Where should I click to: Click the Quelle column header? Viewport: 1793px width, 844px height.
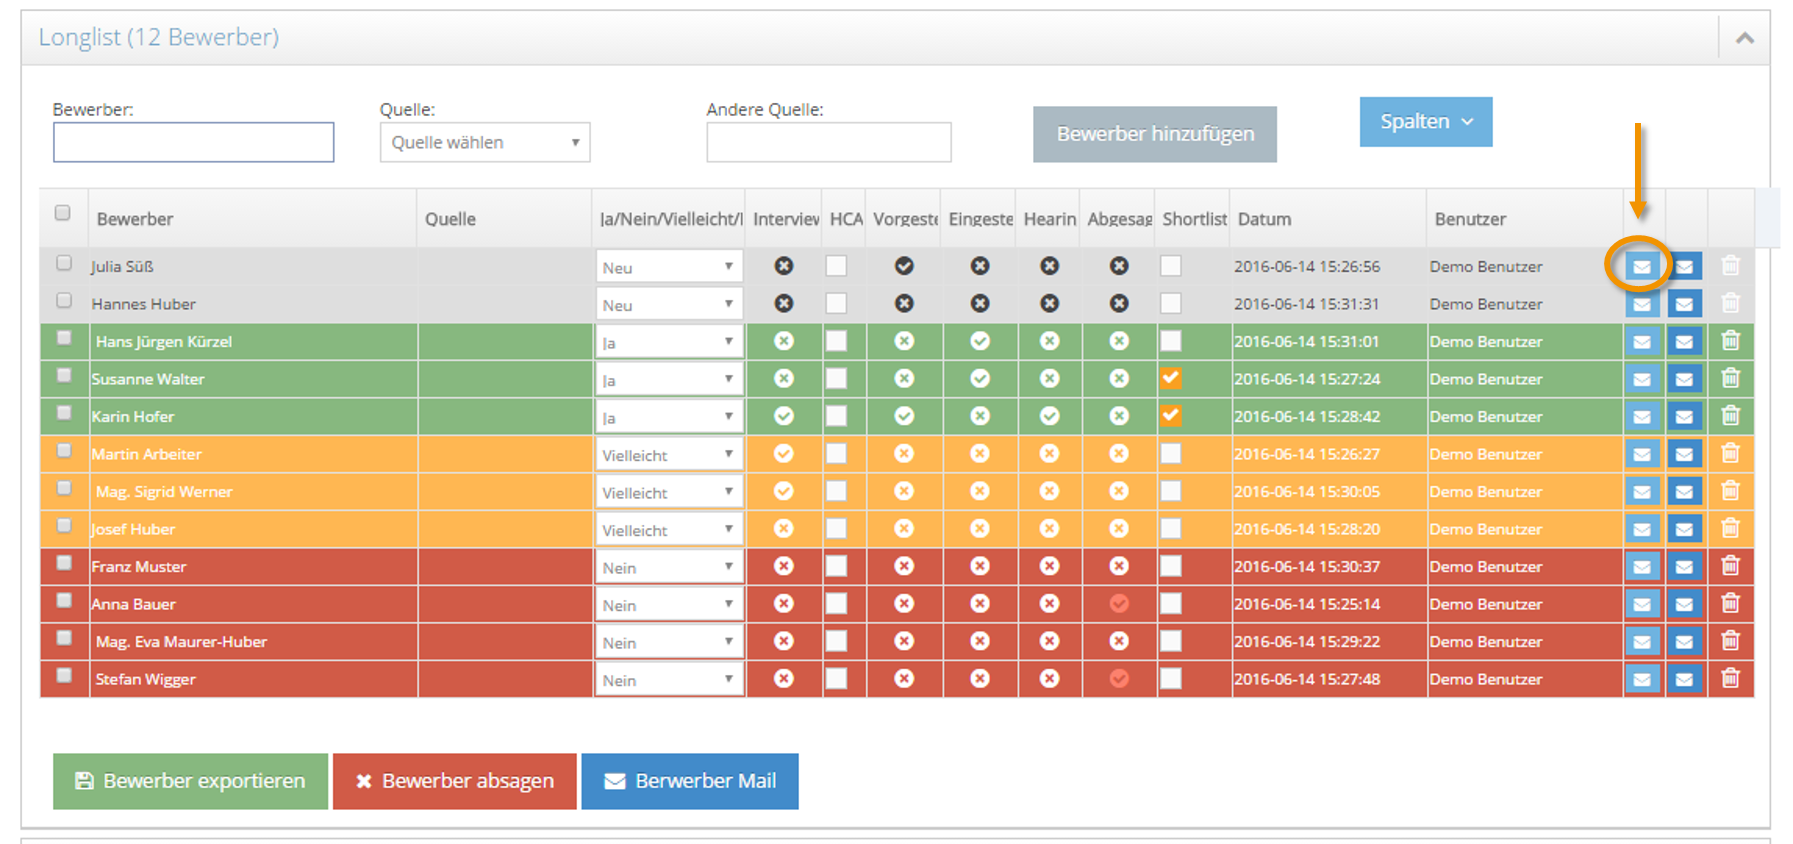point(450,219)
